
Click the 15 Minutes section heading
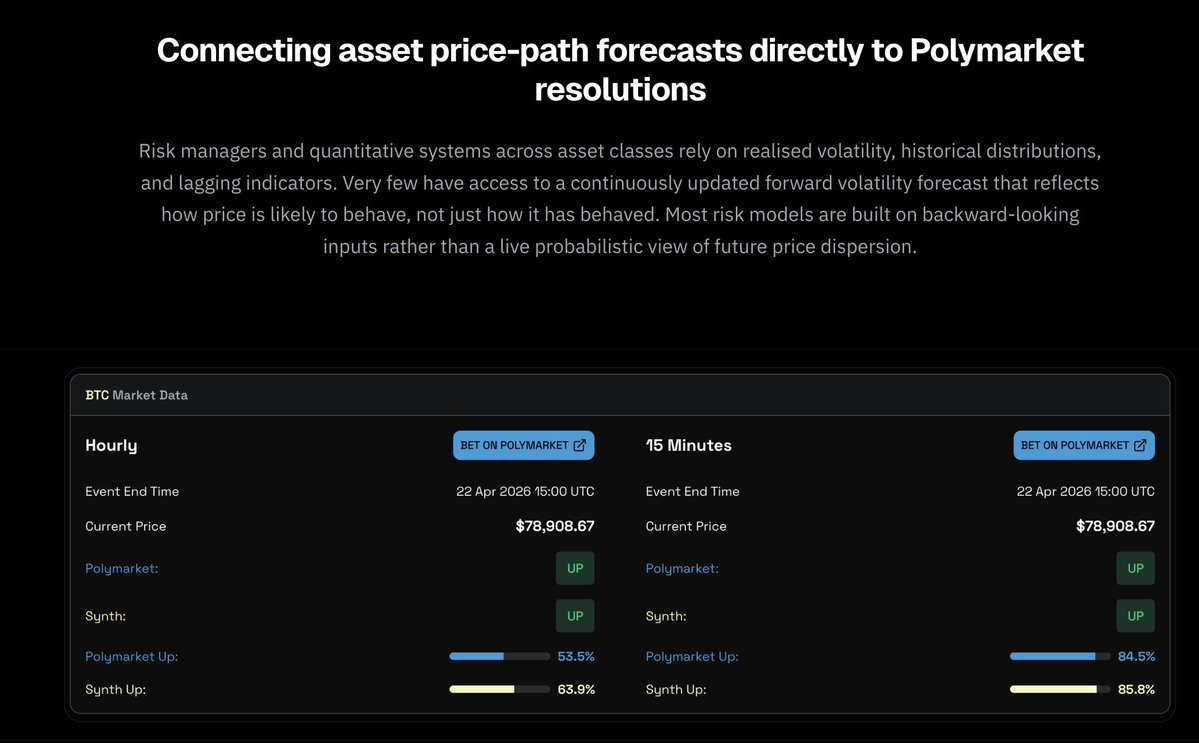688,446
